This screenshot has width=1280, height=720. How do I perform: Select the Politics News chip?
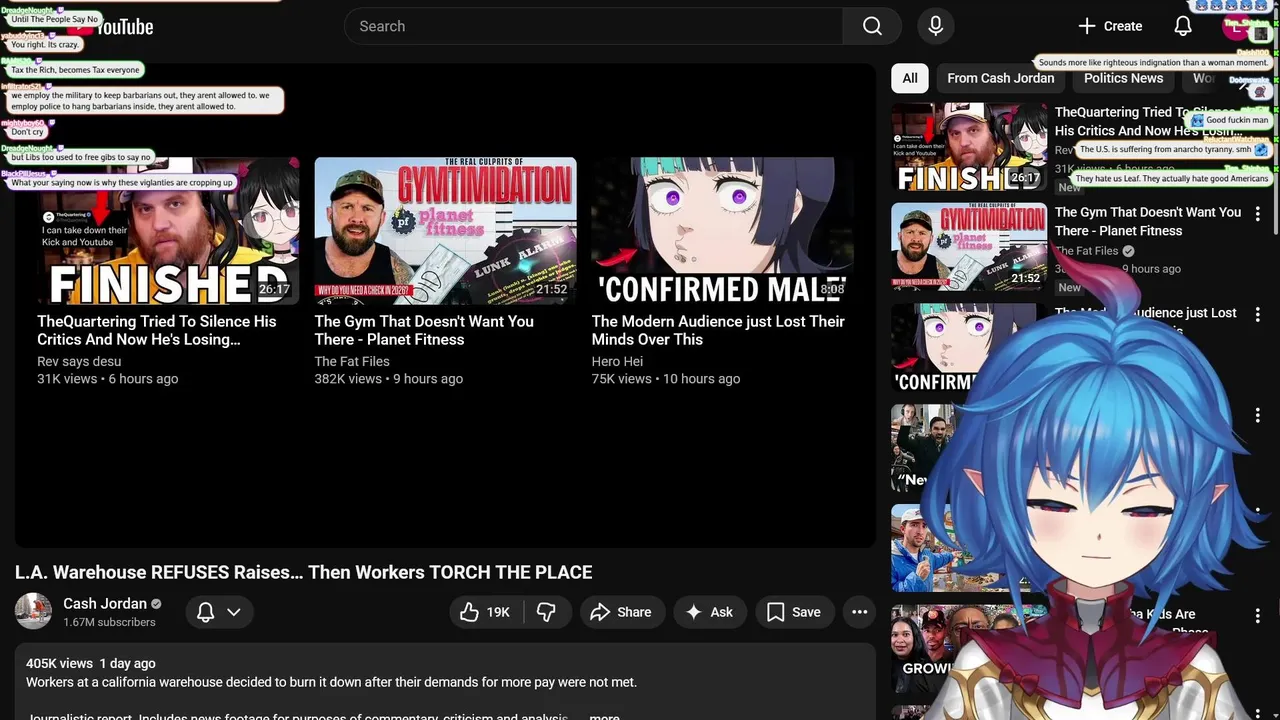[1123, 78]
